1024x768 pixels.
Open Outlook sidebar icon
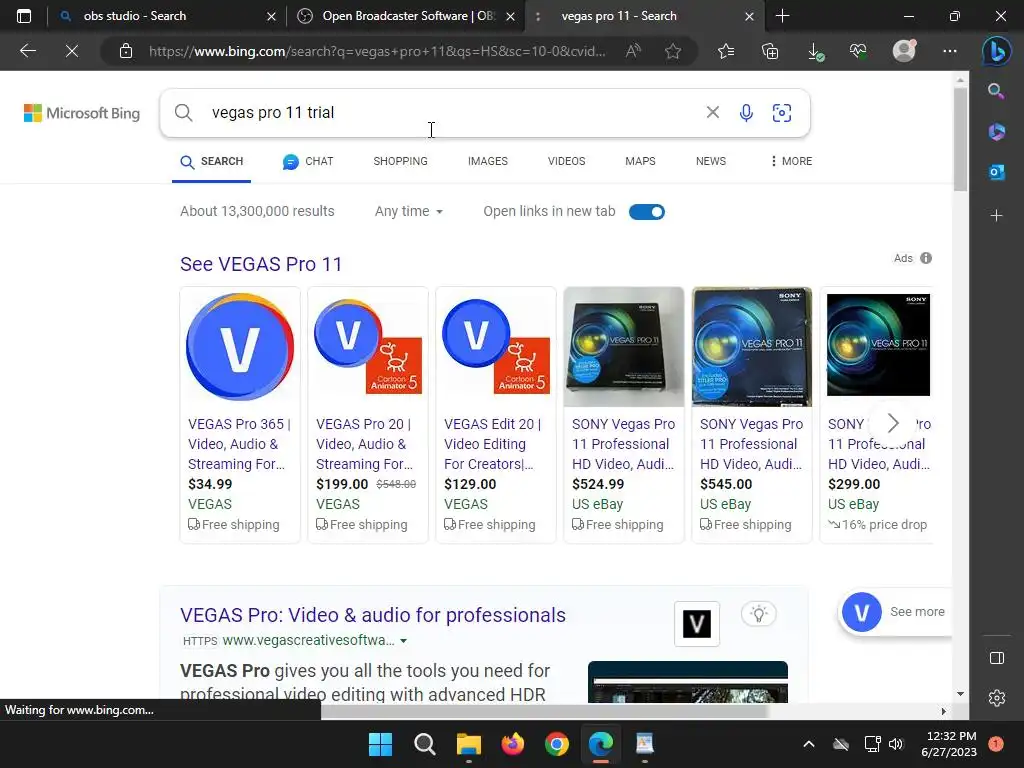(996, 172)
